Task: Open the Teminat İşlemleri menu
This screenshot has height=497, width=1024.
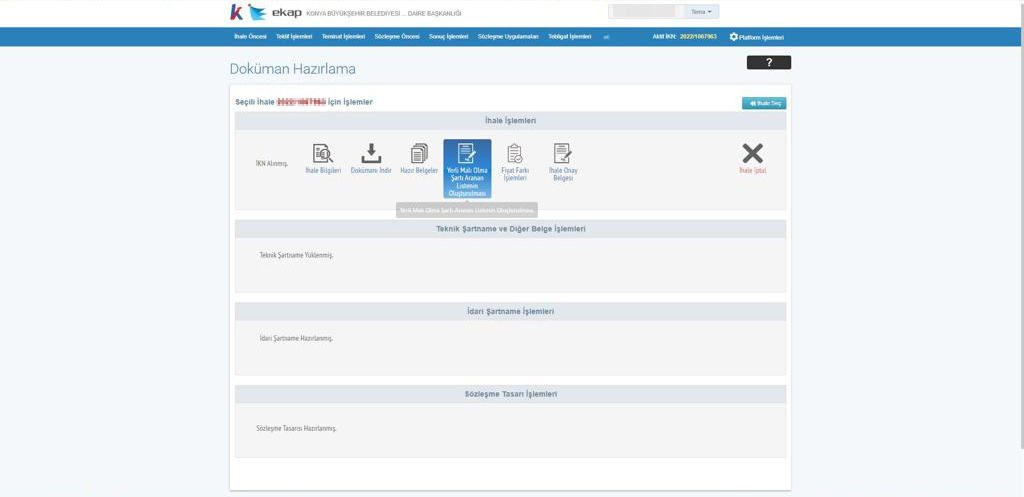Action: coord(343,37)
